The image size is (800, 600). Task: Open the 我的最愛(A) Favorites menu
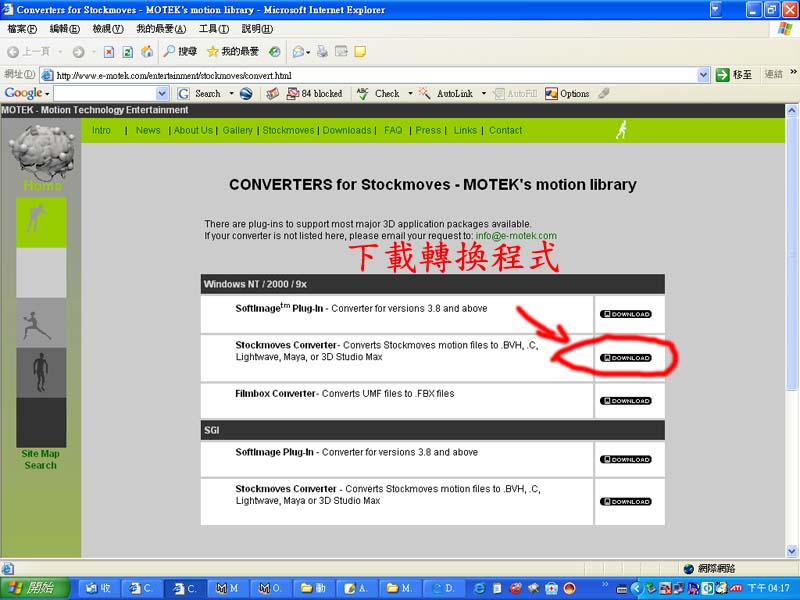(161, 29)
